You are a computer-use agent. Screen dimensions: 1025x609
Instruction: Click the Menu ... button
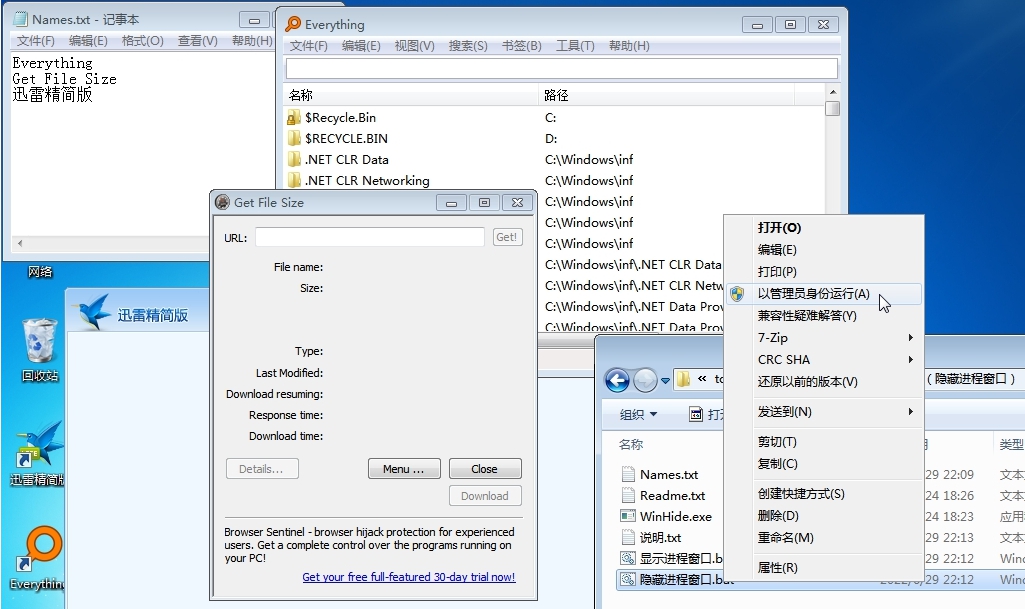point(404,469)
